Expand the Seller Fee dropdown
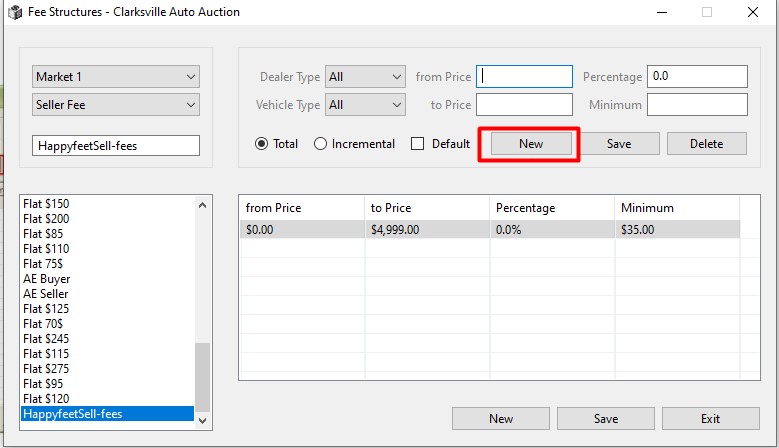The width and height of the screenshot is (779, 448). pos(116,105)
